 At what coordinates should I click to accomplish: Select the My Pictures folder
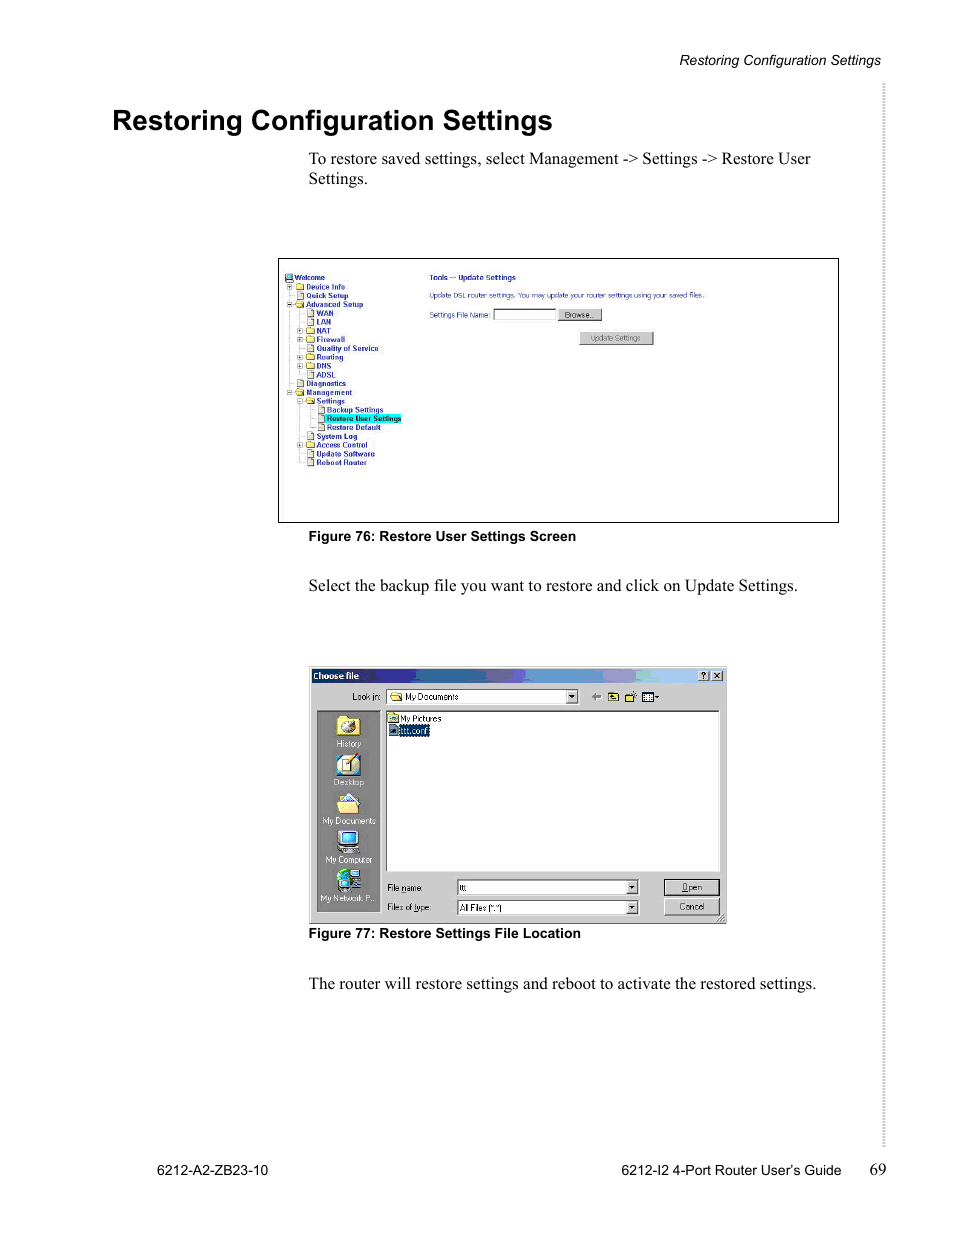[x=415, y=718]
